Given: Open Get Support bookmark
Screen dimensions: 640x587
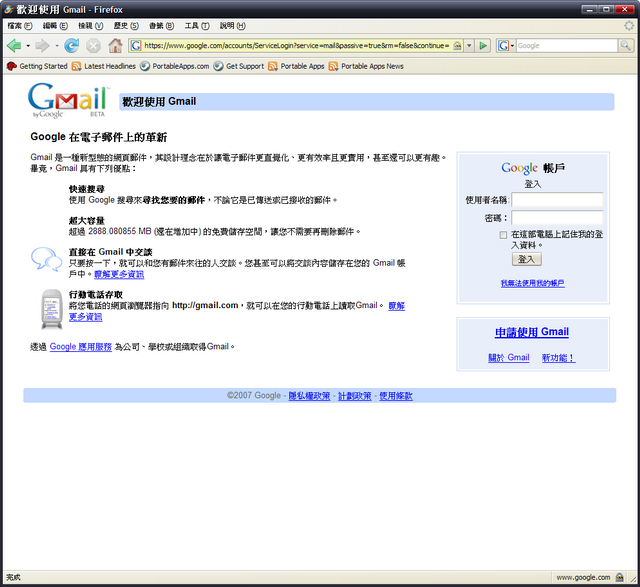Looking at the screenshot, I should point(239,66).
